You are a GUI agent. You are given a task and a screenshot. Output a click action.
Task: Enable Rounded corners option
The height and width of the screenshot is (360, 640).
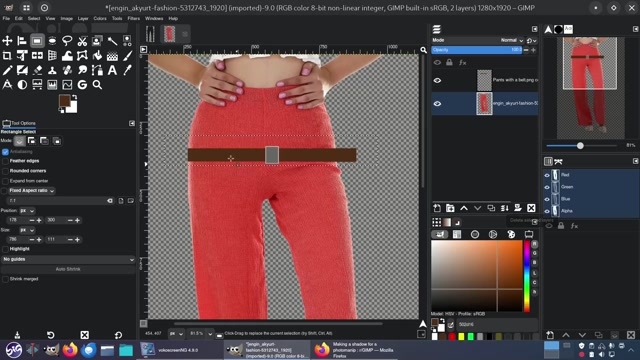[5, 171]
